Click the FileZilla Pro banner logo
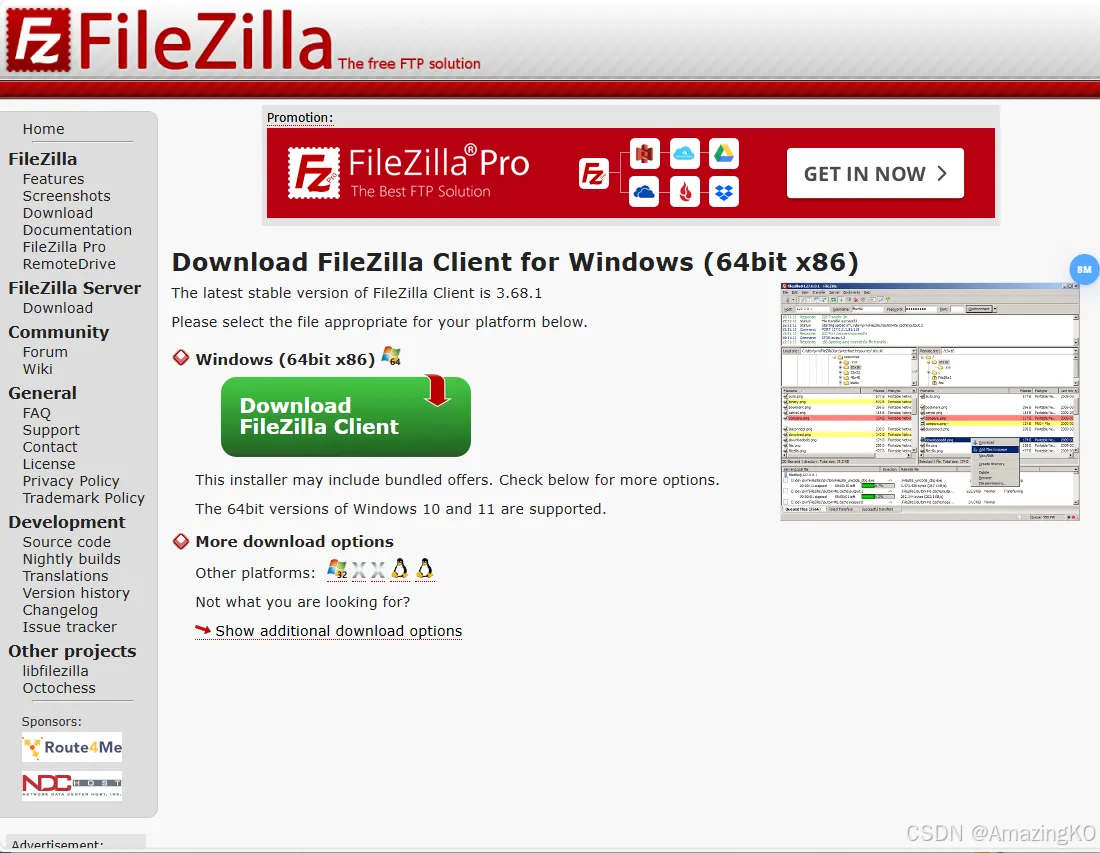Image resolution: width=1100 pixels, height=853 pixels. point(408,173)
